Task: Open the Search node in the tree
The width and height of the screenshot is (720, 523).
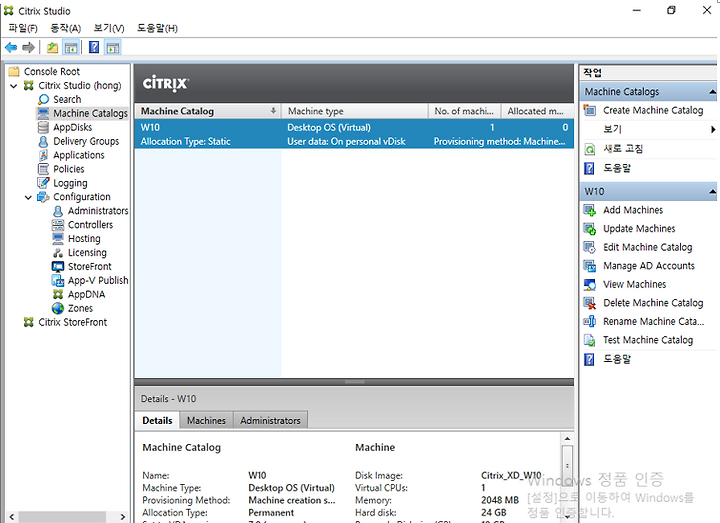Action: pos(67,99)
